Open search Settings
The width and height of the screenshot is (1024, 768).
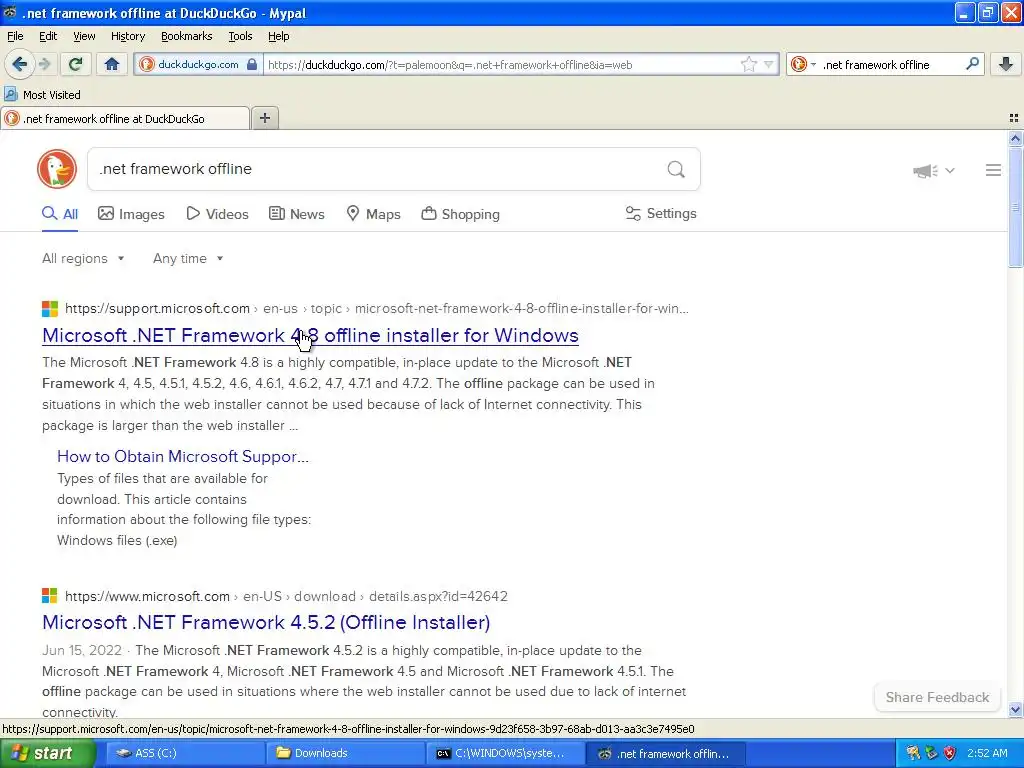pos(661,214)
